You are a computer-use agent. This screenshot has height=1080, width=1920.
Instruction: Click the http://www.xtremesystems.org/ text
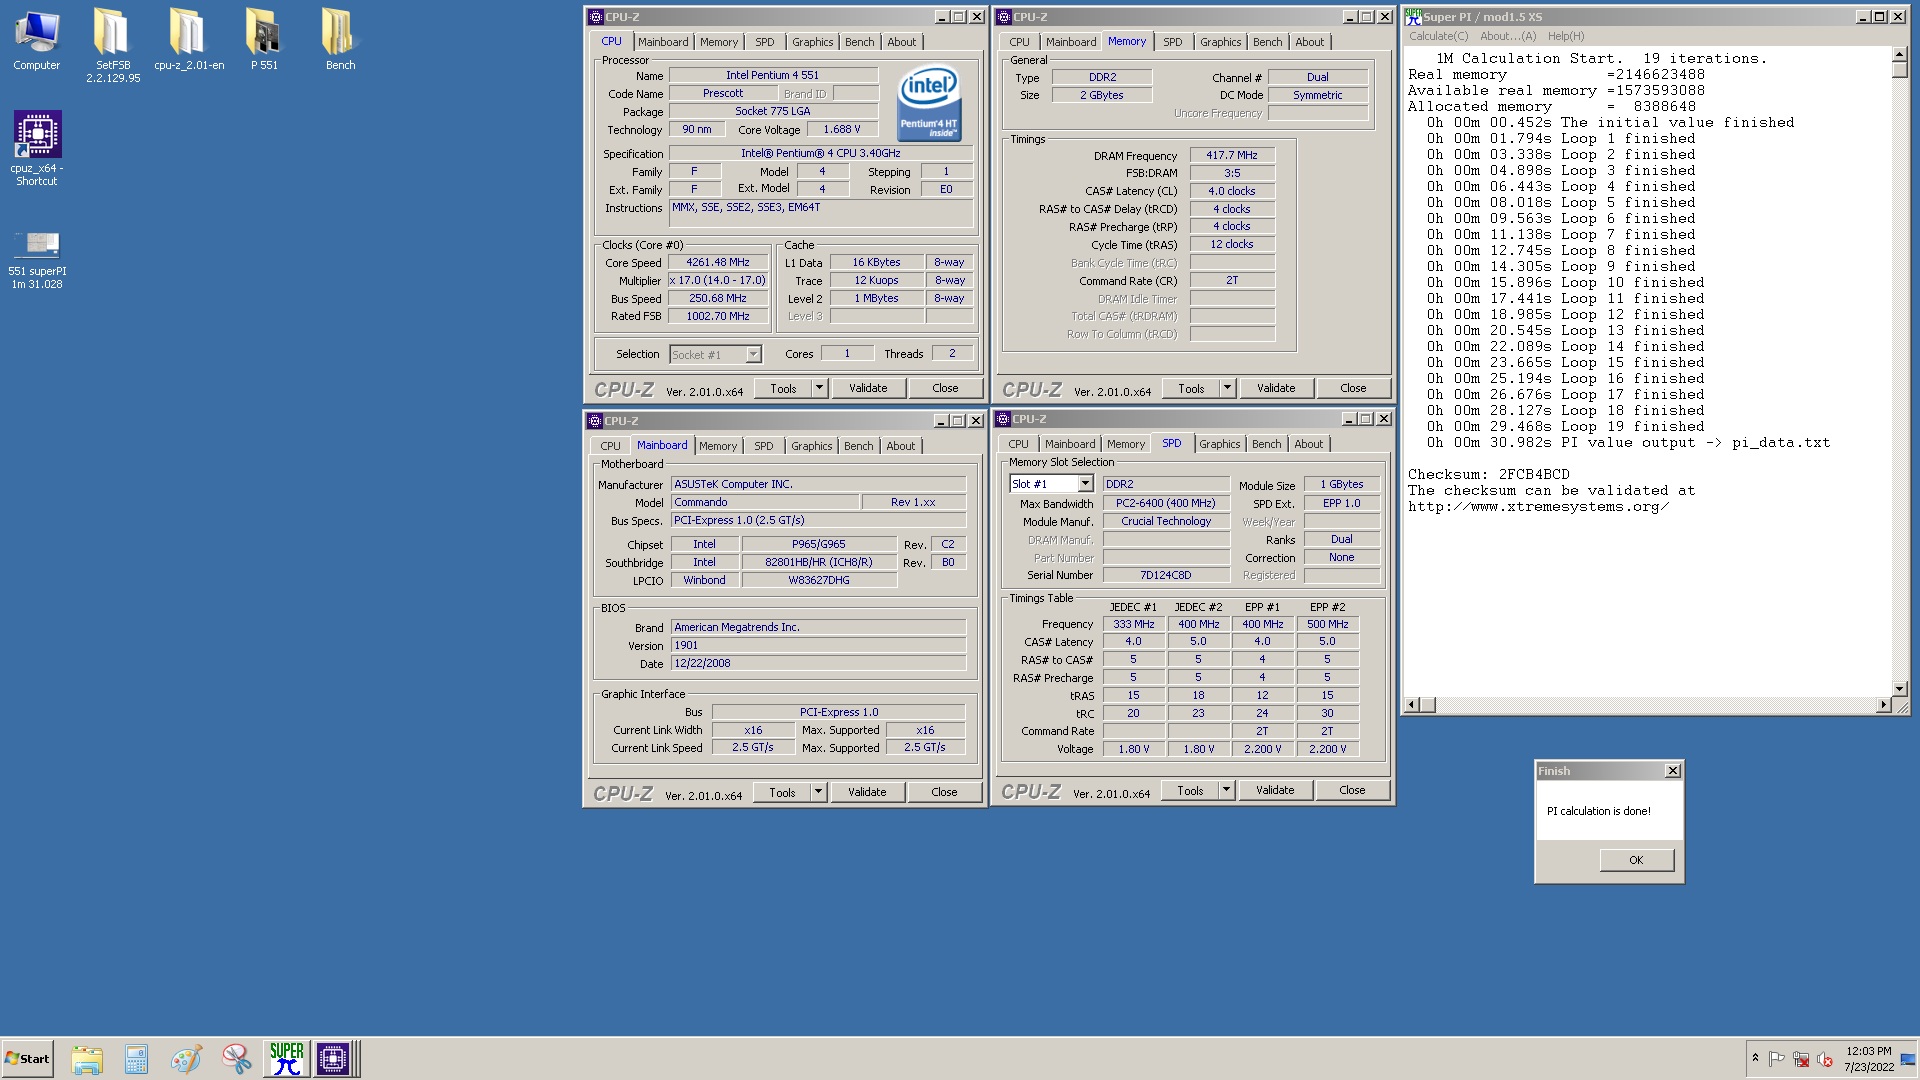click(x=1539, y=506)
